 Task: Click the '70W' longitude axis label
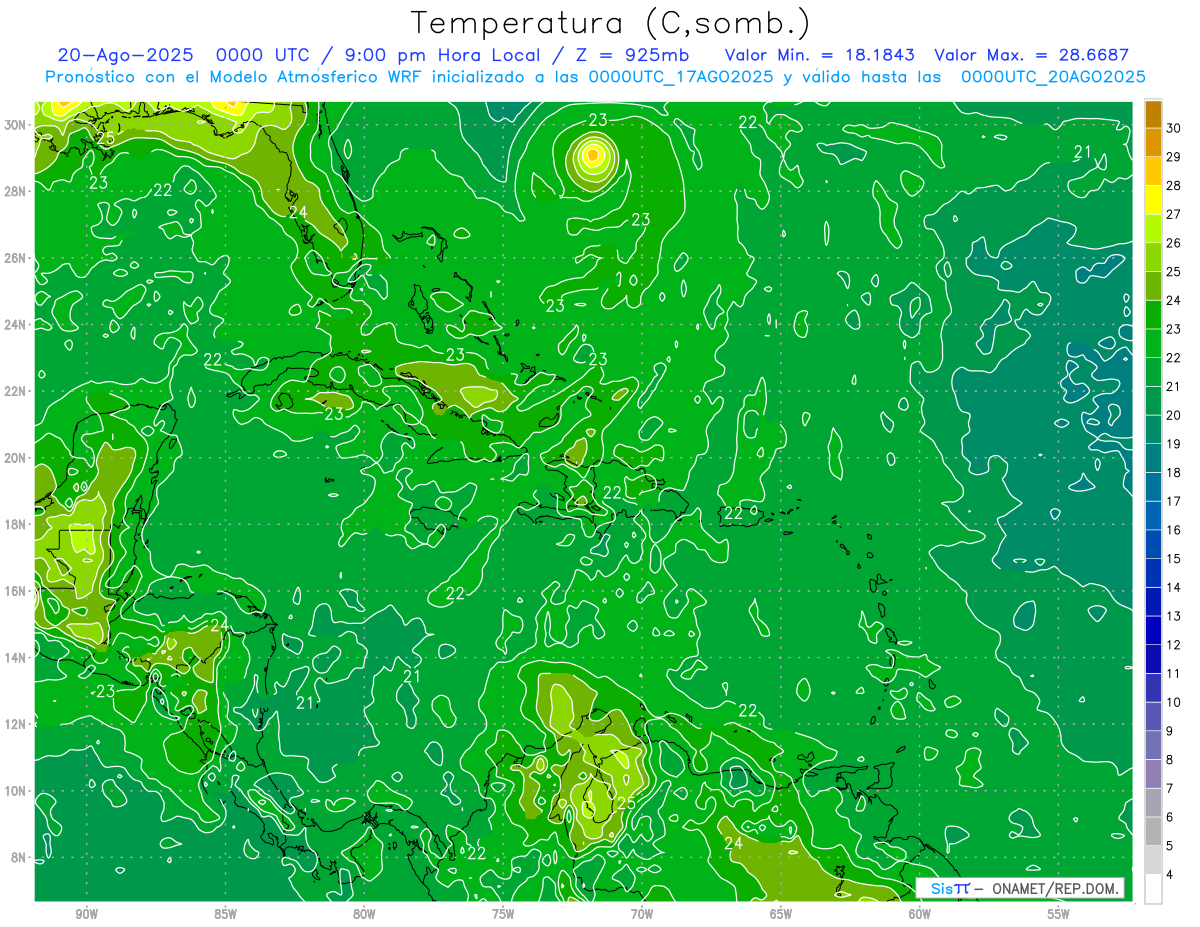coord(642,914)
